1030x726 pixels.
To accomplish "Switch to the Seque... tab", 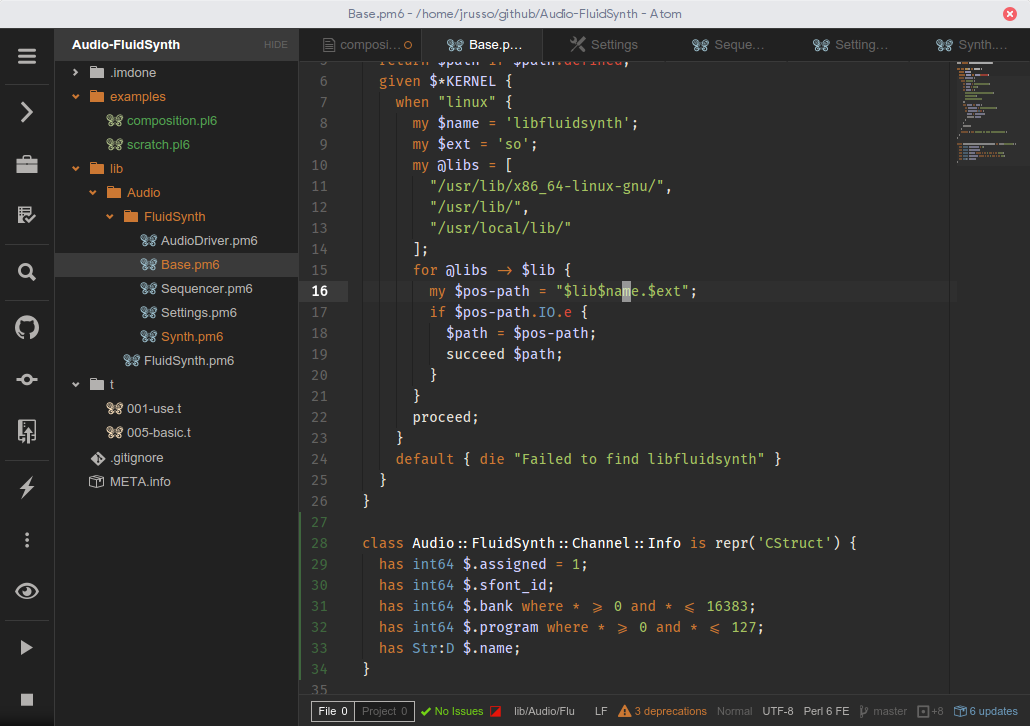I will pos(726,45).
